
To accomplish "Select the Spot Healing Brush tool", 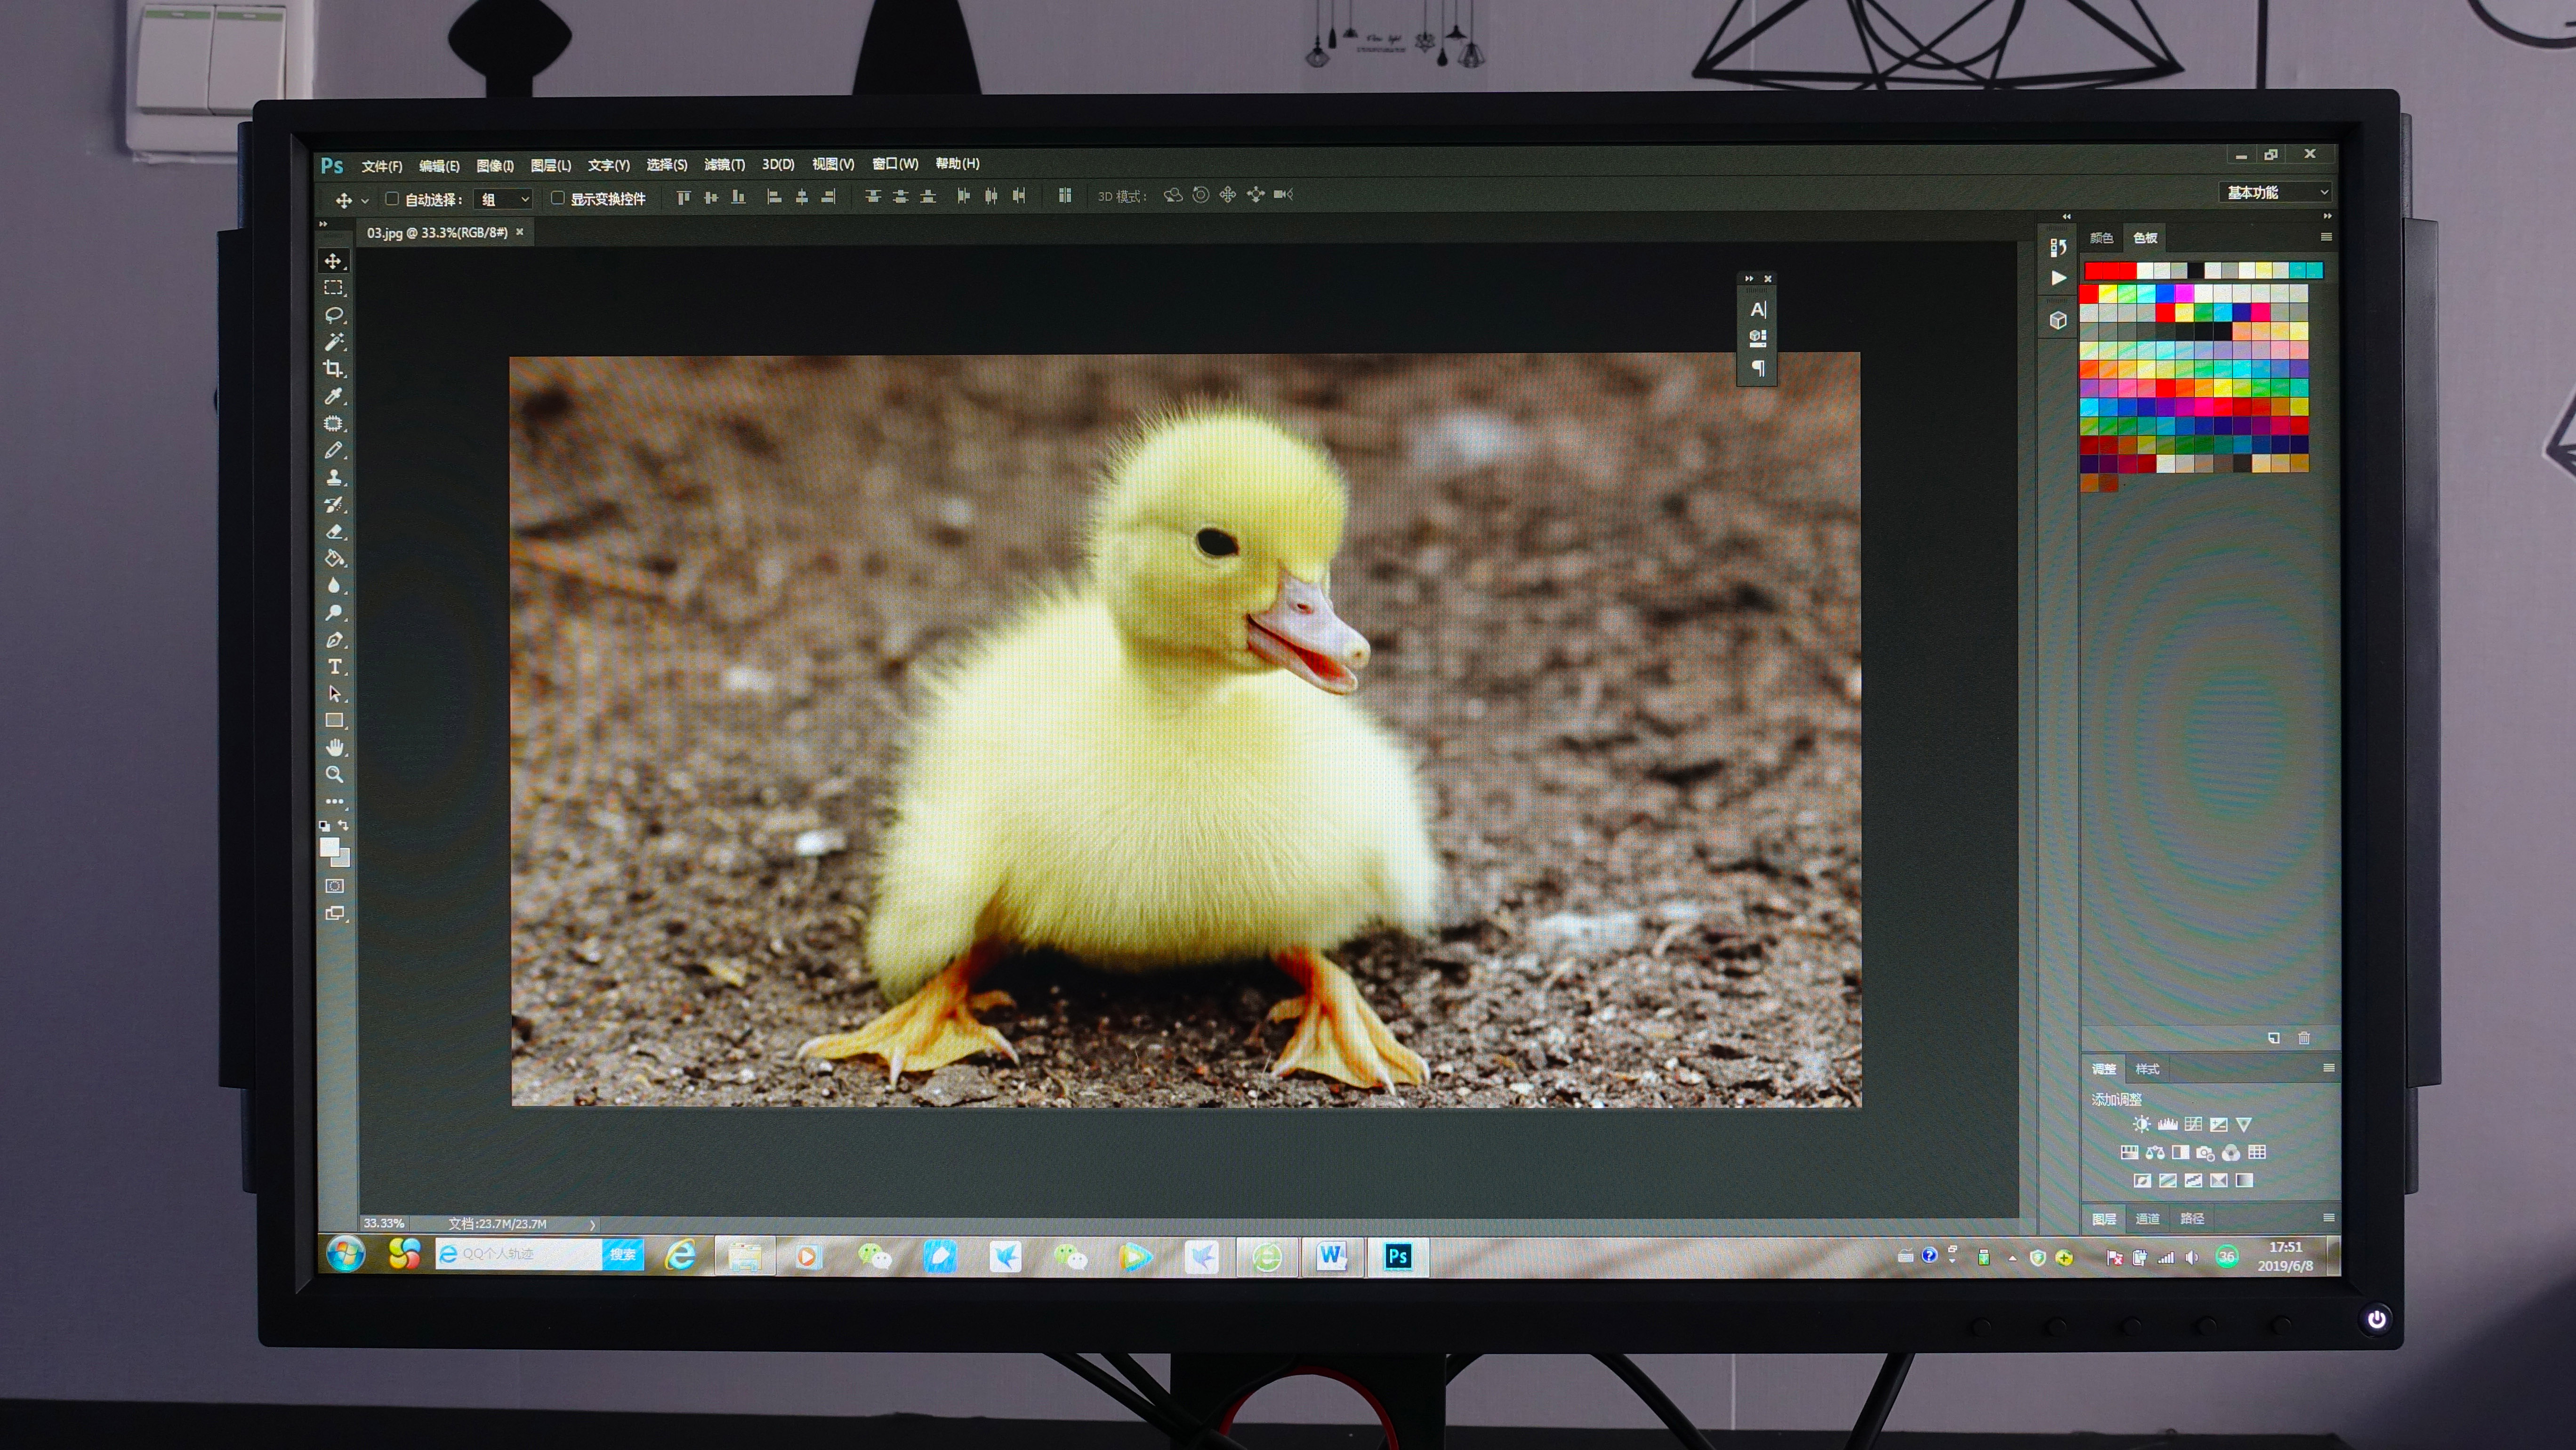I will click(333, 423).
